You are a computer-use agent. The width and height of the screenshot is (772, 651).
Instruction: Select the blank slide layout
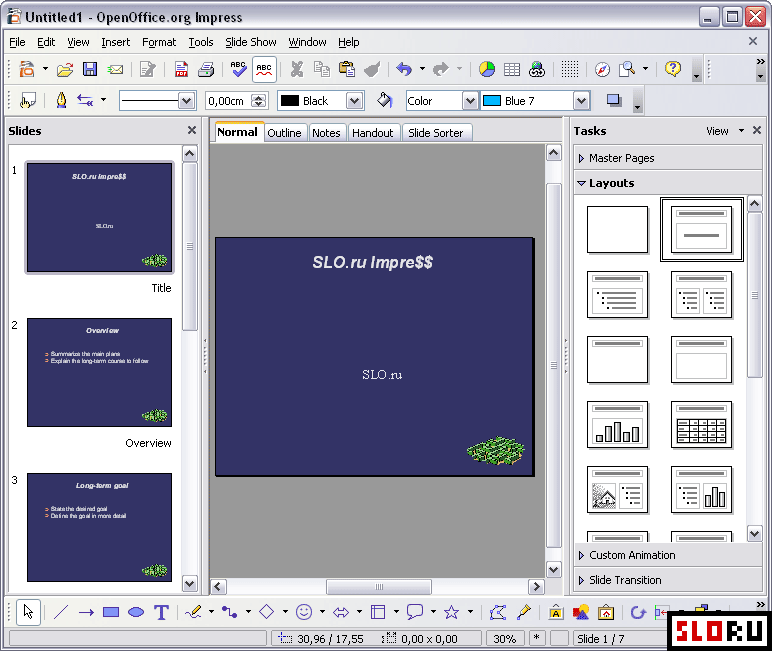click(x=617, y=229)
